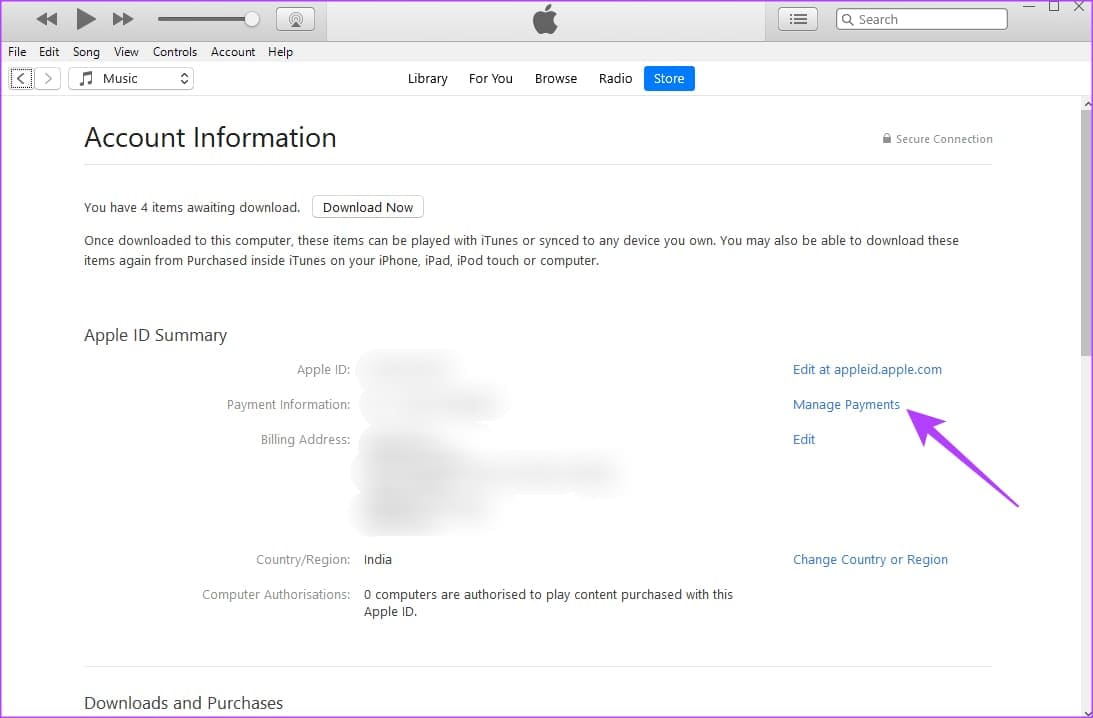Switch to the Library tab

click(x=427, y=79)
